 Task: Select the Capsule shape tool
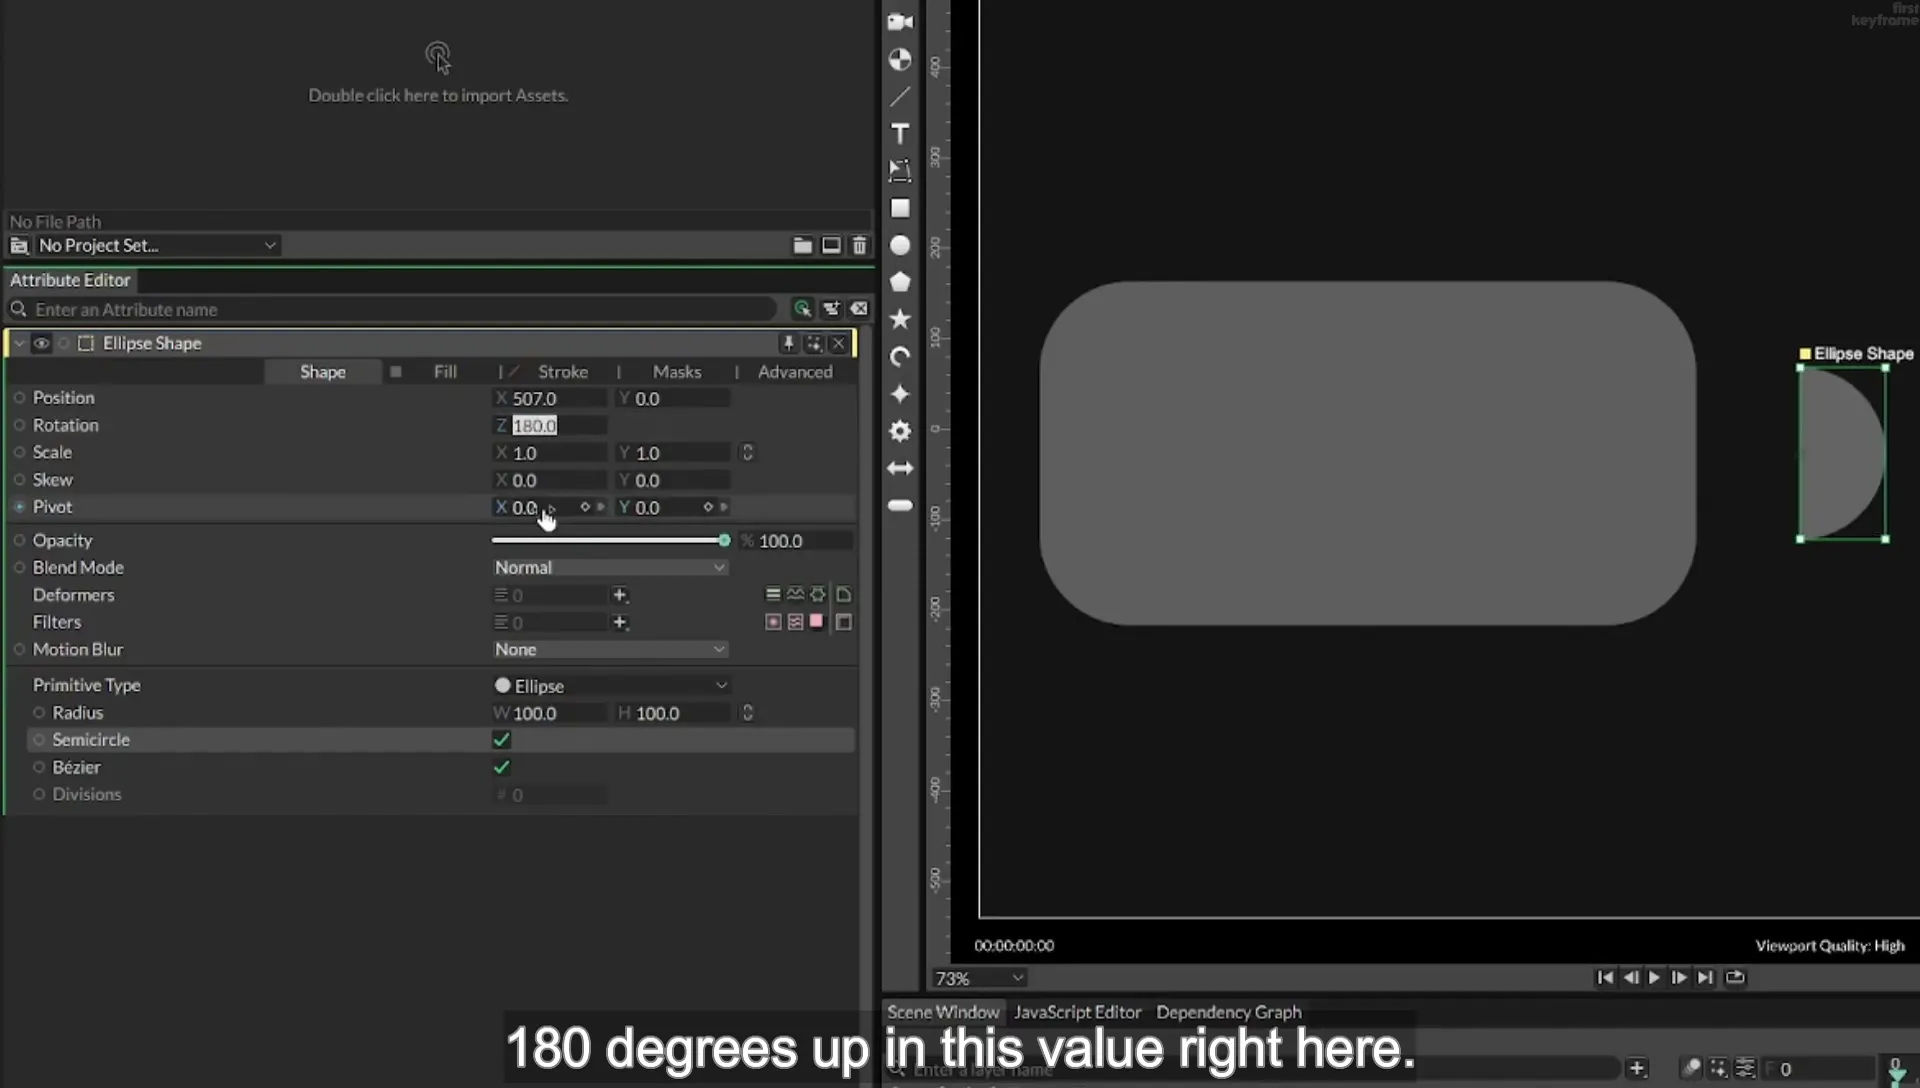(x=900, y=505)
